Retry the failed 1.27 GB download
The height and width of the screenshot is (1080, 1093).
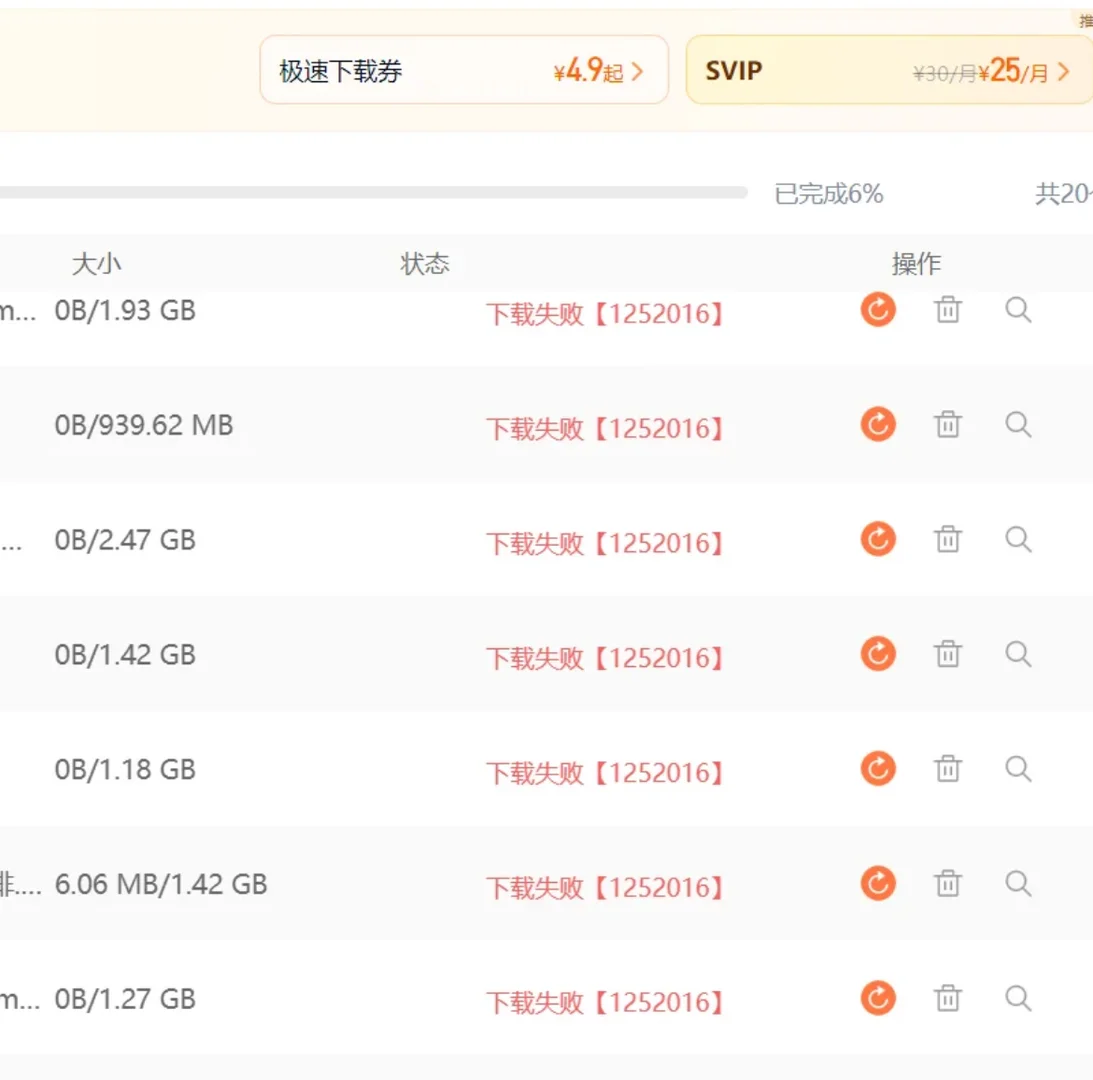[877, 997]
